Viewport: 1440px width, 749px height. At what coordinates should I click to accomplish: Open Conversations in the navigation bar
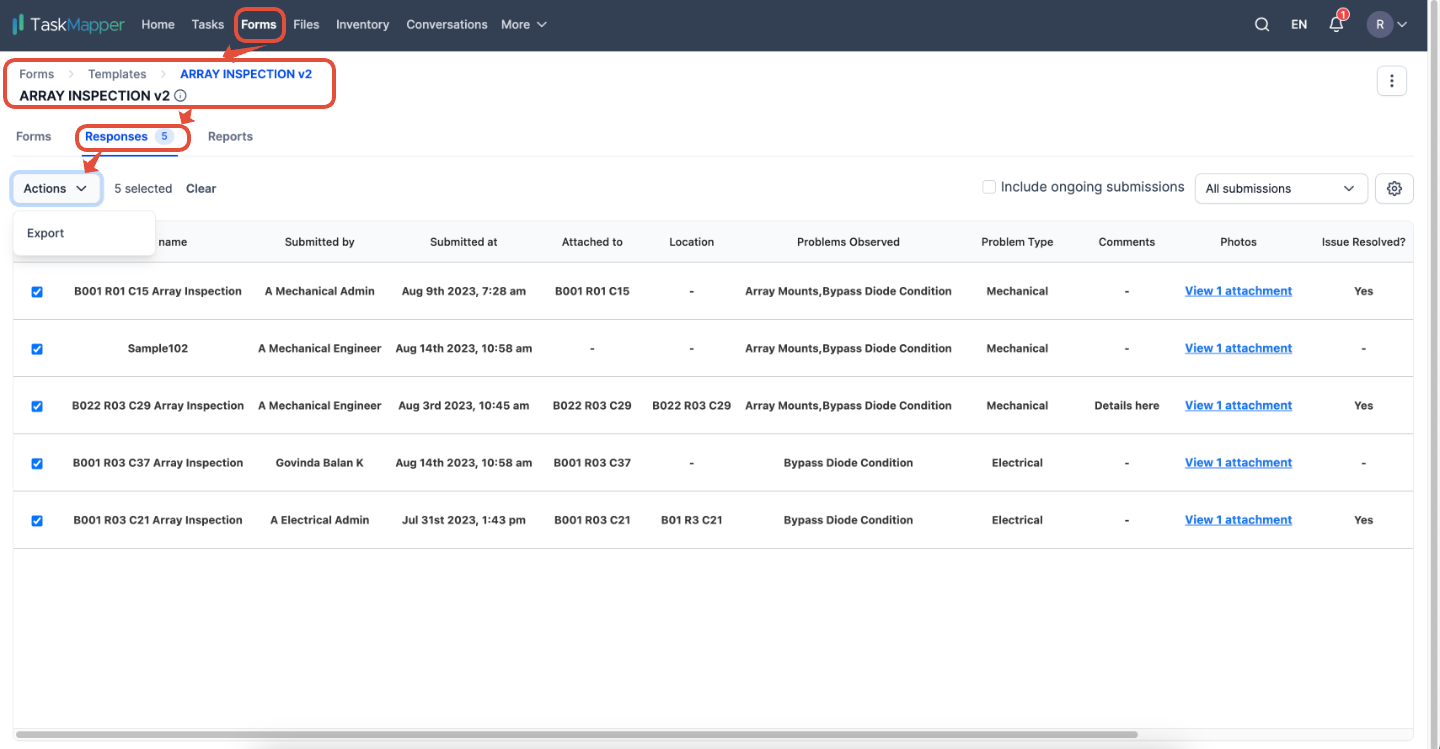coord(447,24)
